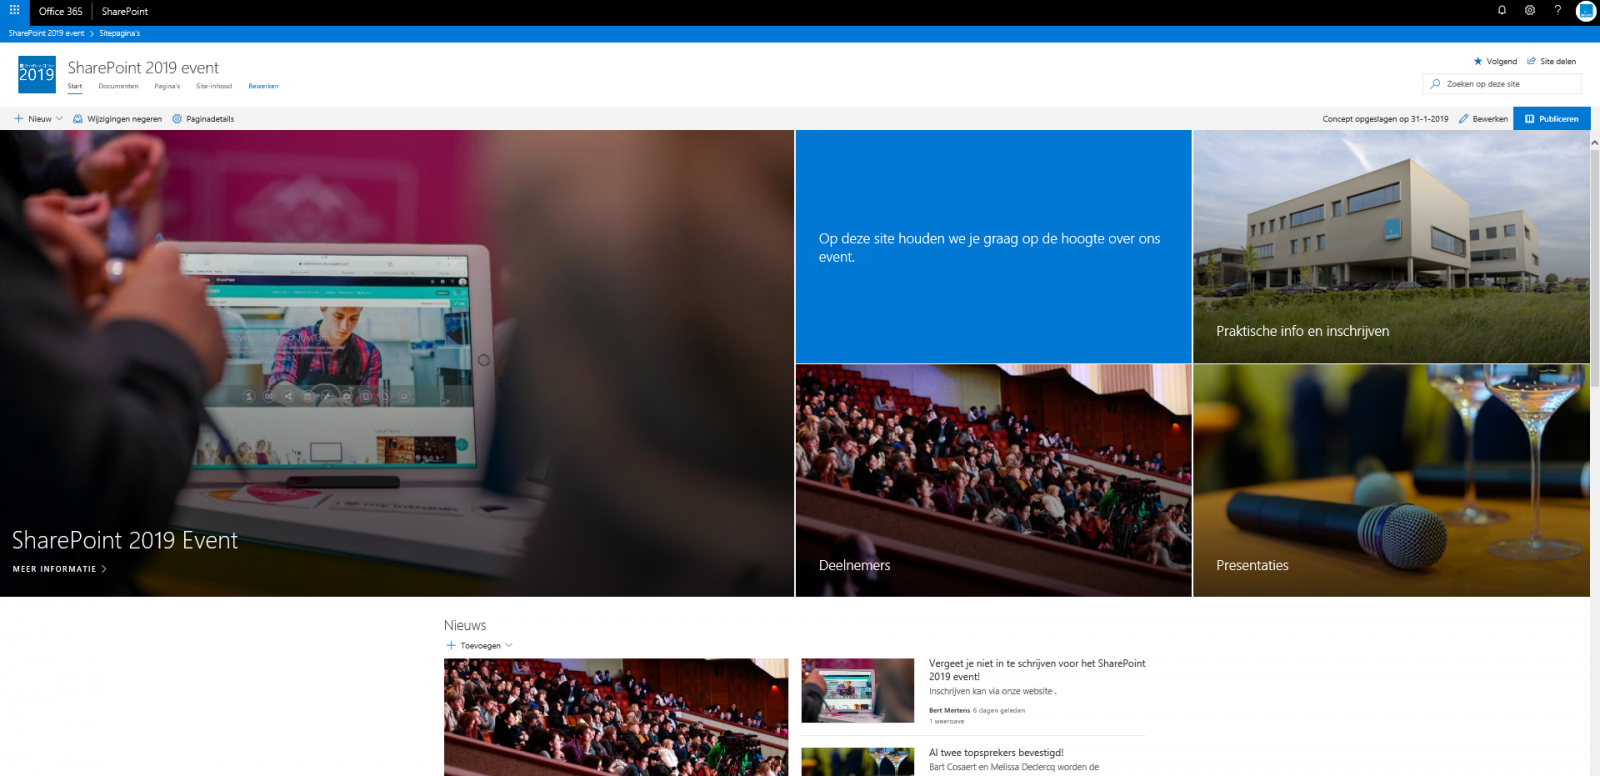Image resolution: width=1600 pixels, height=776 pixels.
Task: Open the Site-inhoud navigation tab
Action: pos(214,86)
